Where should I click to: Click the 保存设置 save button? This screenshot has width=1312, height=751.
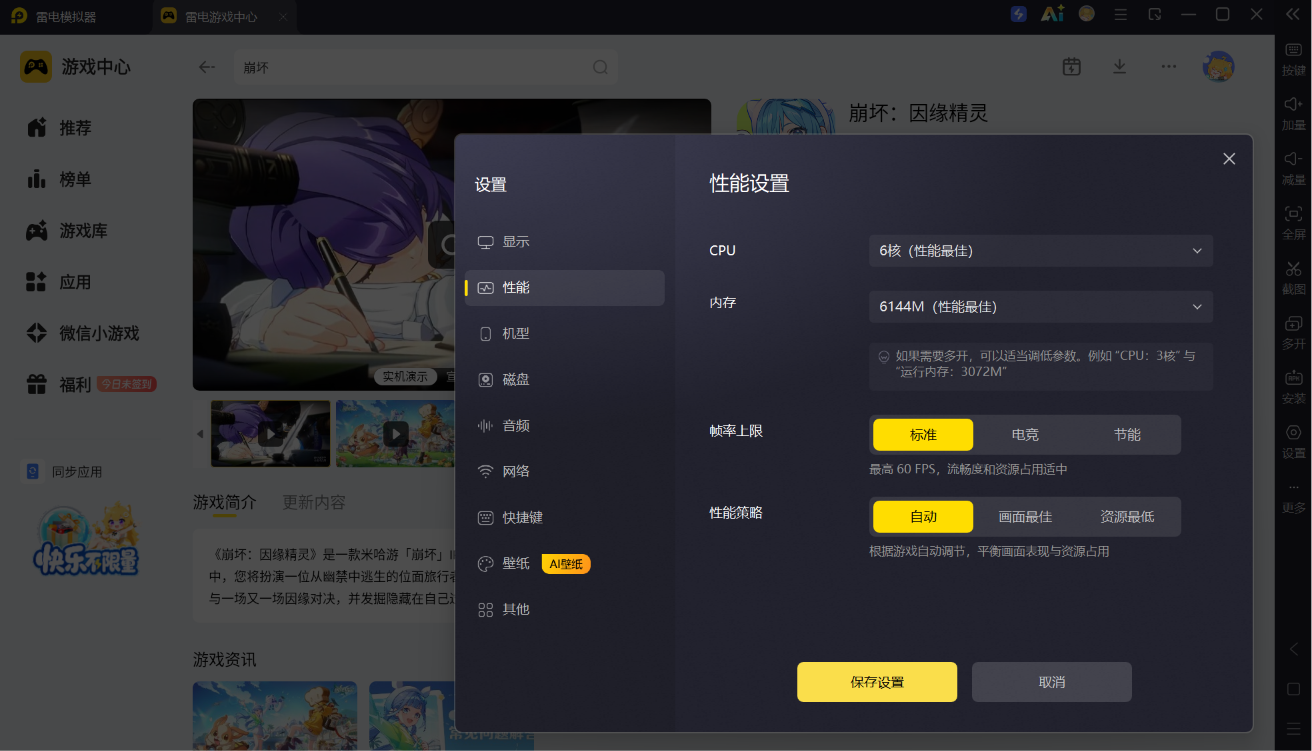click(877, 682)
